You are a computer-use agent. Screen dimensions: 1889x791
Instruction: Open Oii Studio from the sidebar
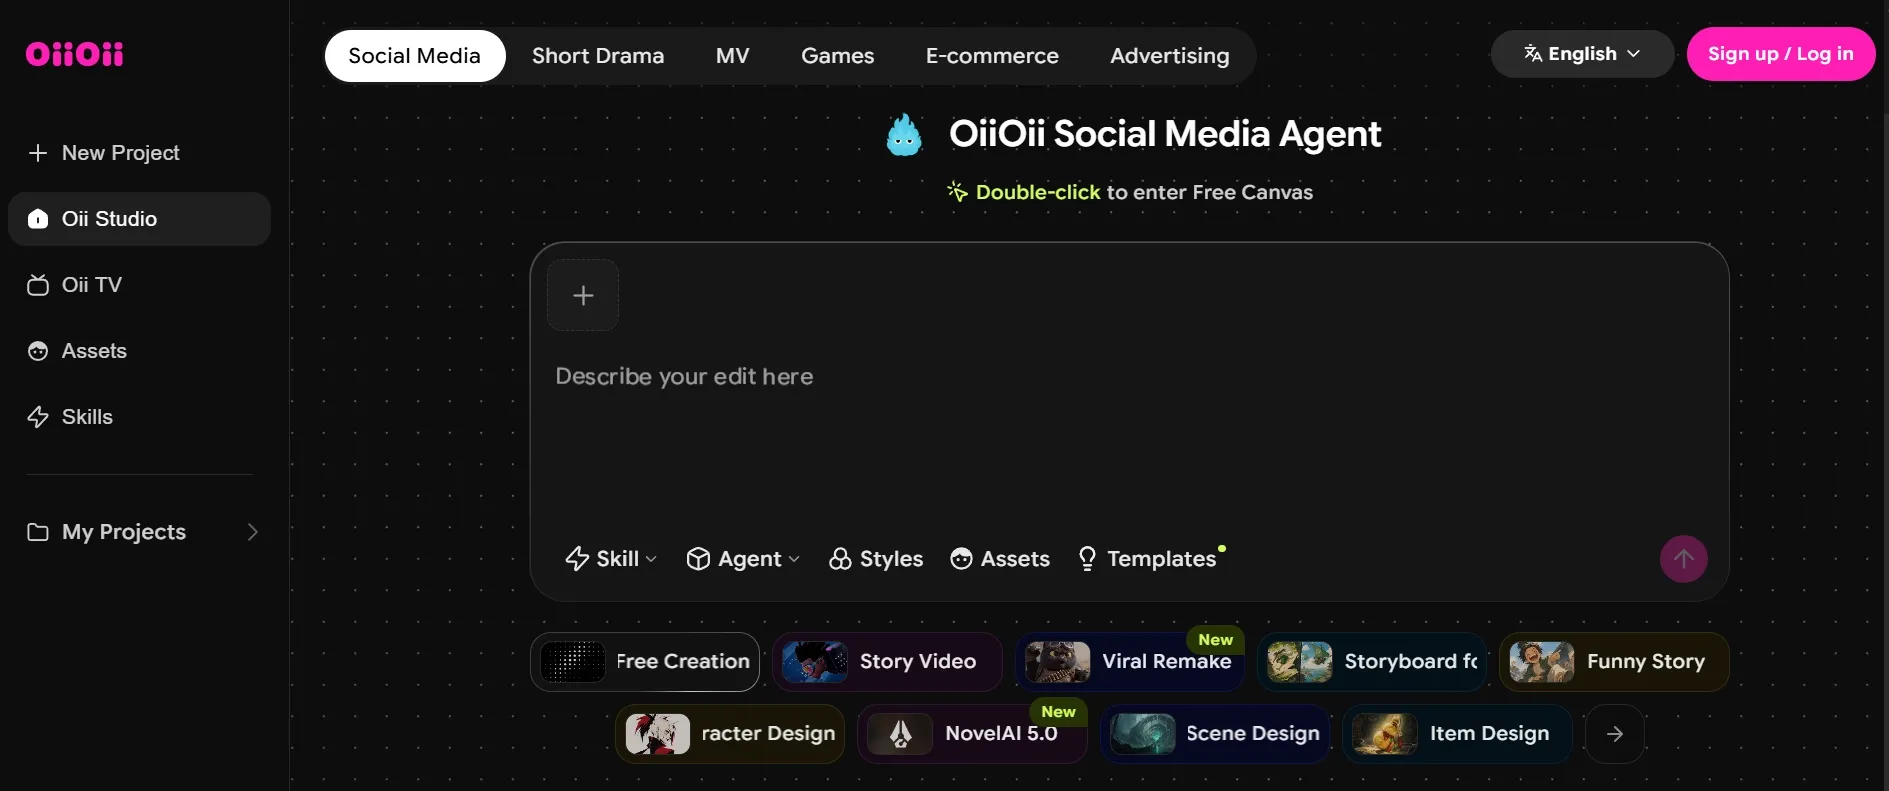(x=139, y=219)
